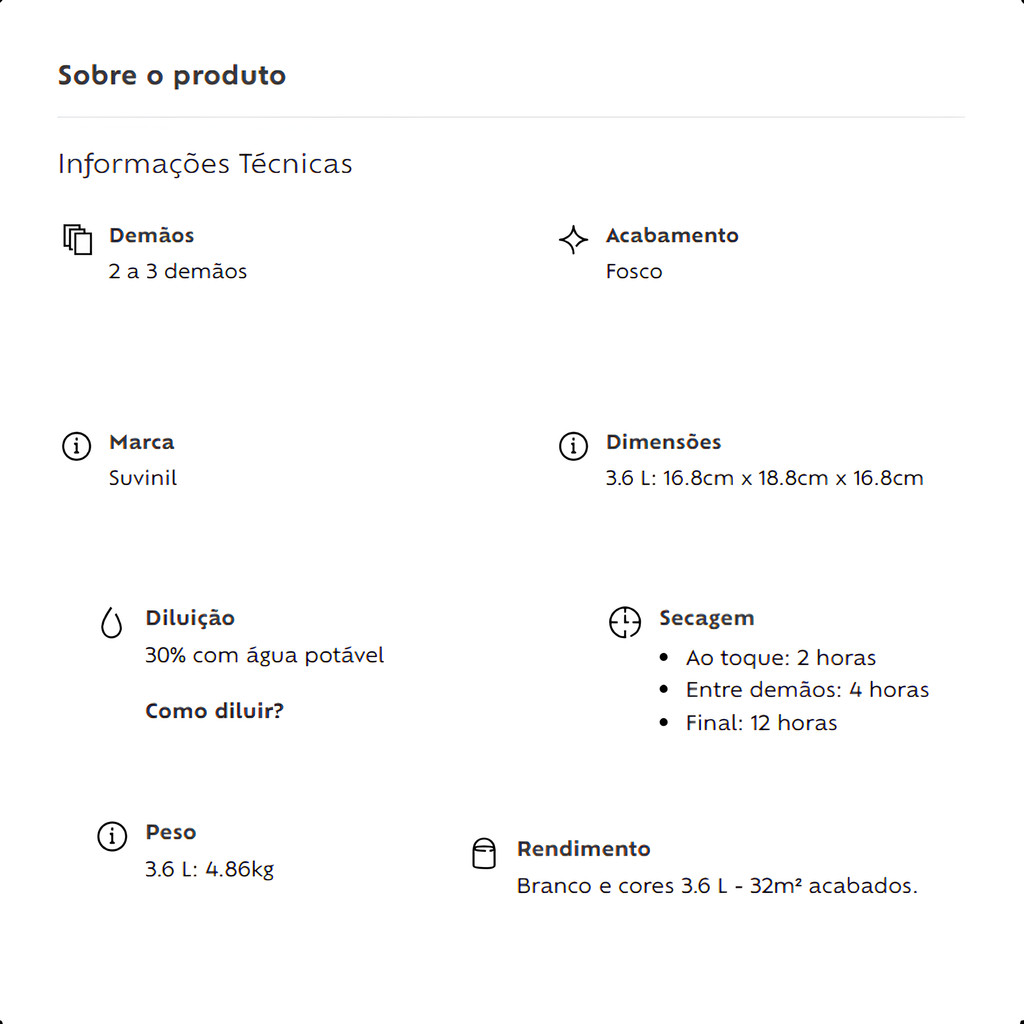Click the info icon beside Marca

pos(77,446)
